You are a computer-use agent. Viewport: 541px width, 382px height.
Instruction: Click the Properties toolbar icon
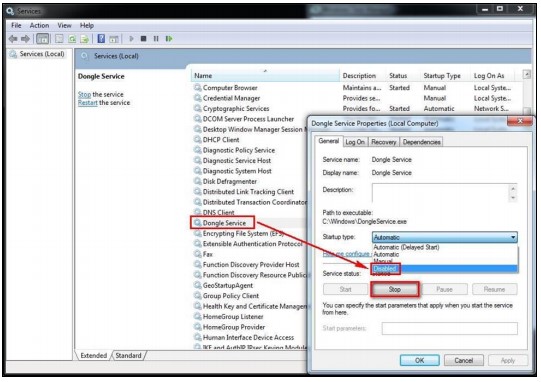coord(59,39)
